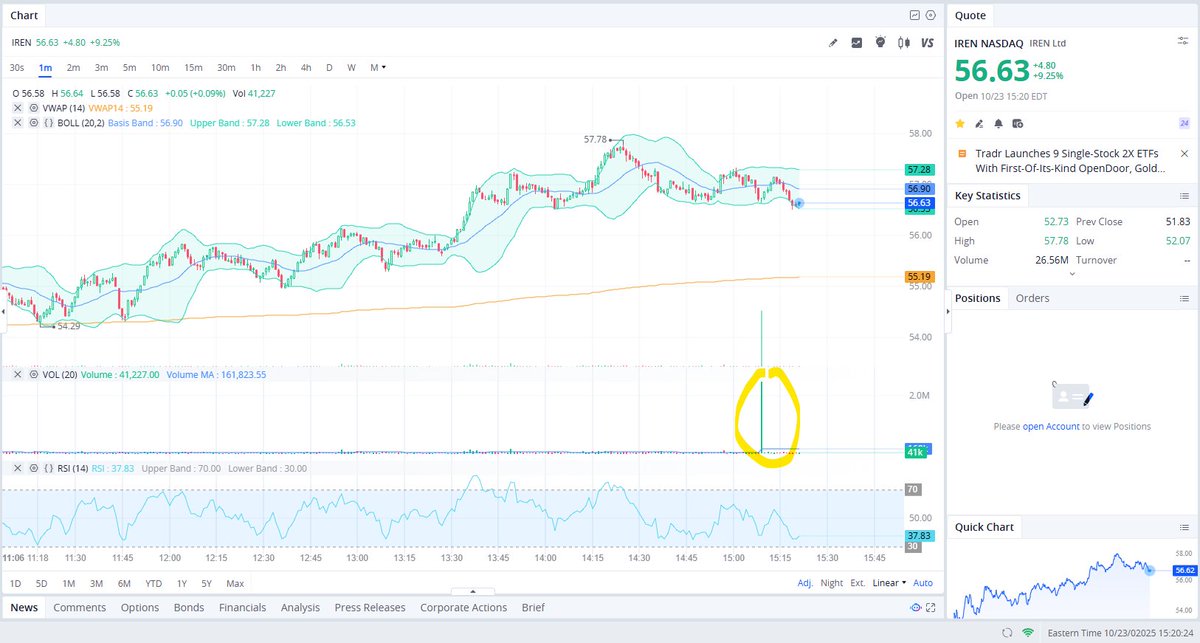The image size is (1200, 643).
Task: Open Positions panel list menu icon
Action: tap(1184, 298)
